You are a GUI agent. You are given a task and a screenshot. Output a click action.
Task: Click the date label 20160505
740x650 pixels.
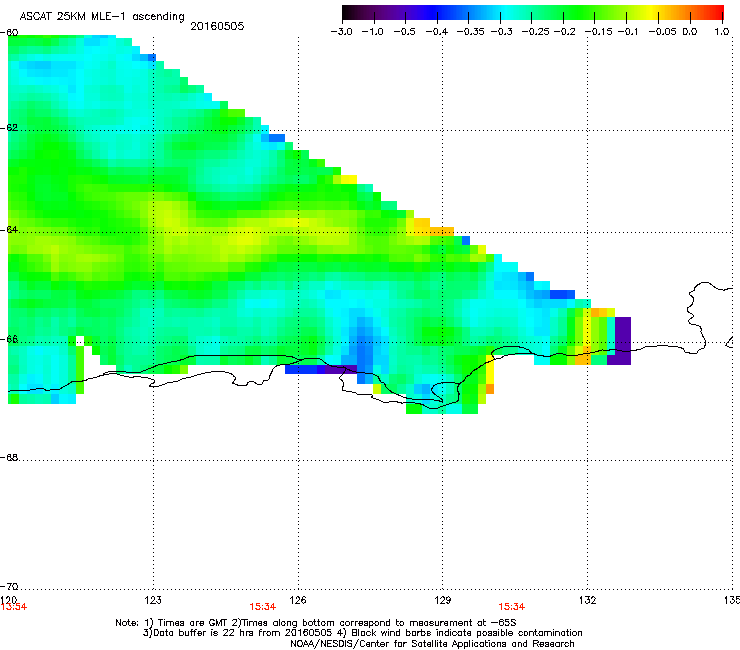click(x=217, y=26)
